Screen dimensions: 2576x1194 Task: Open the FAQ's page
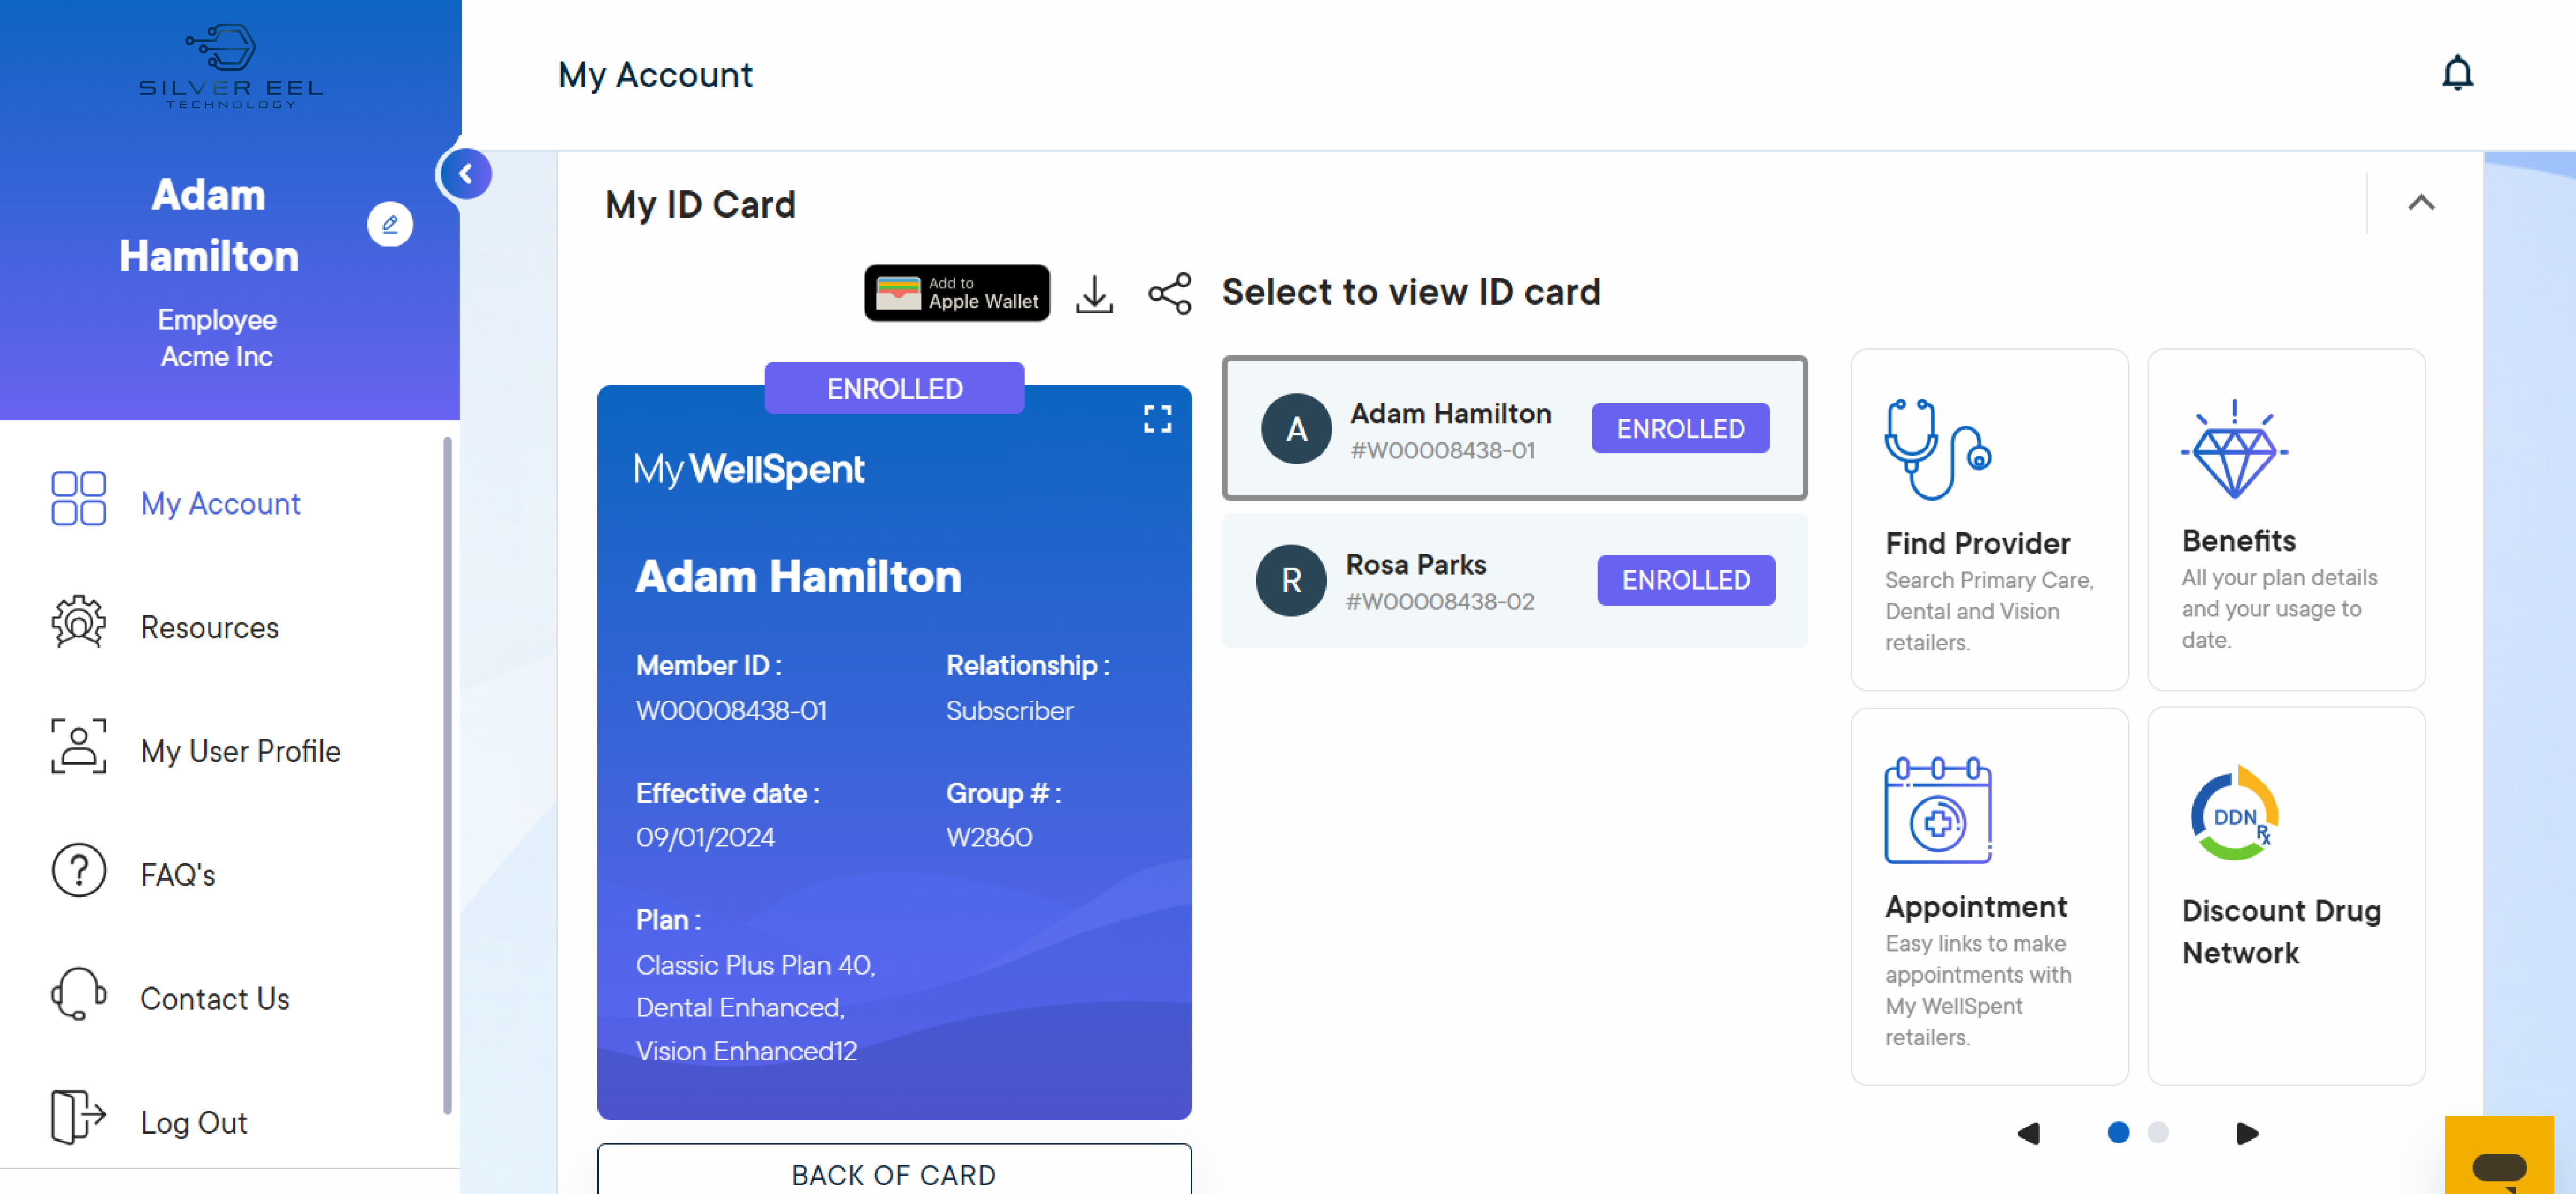click(x=177, y=875)
